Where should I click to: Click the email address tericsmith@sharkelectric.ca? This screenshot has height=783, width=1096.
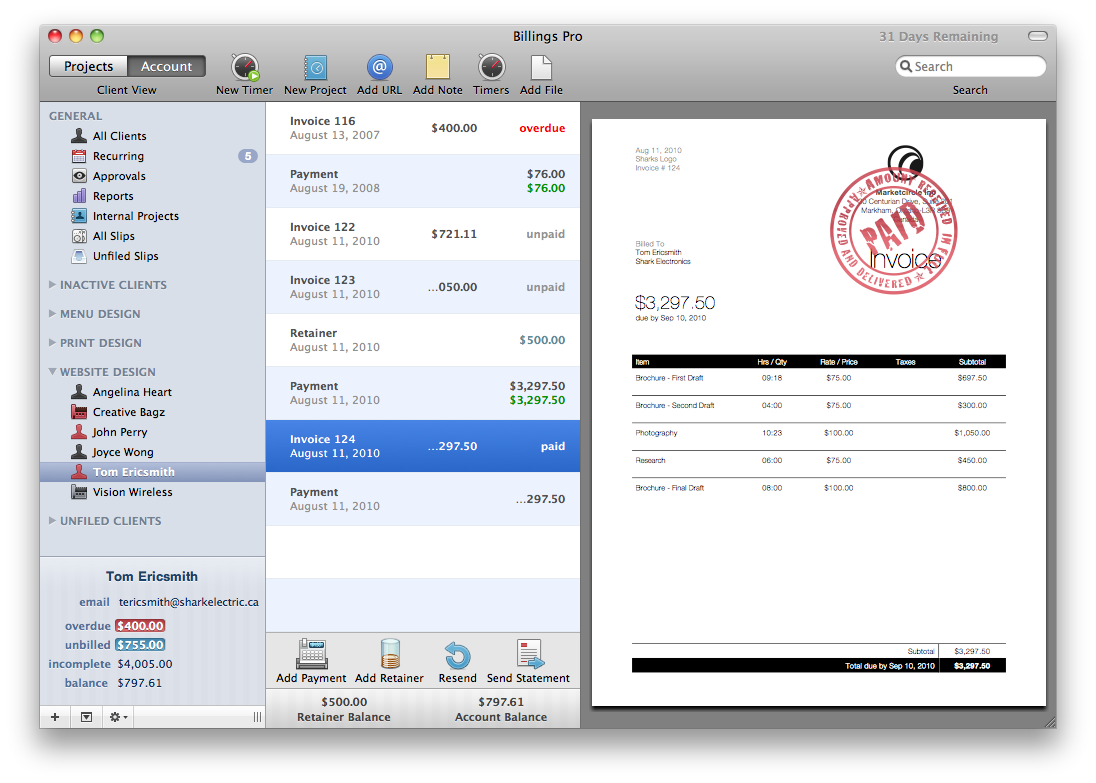pyautogui.click(x=189, y=602)
